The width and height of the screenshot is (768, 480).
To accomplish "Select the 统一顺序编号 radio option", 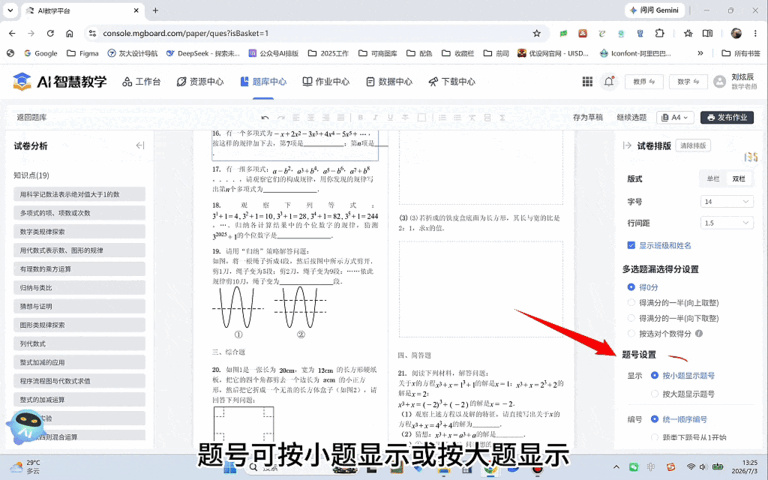I will click(x=654, y=419).
